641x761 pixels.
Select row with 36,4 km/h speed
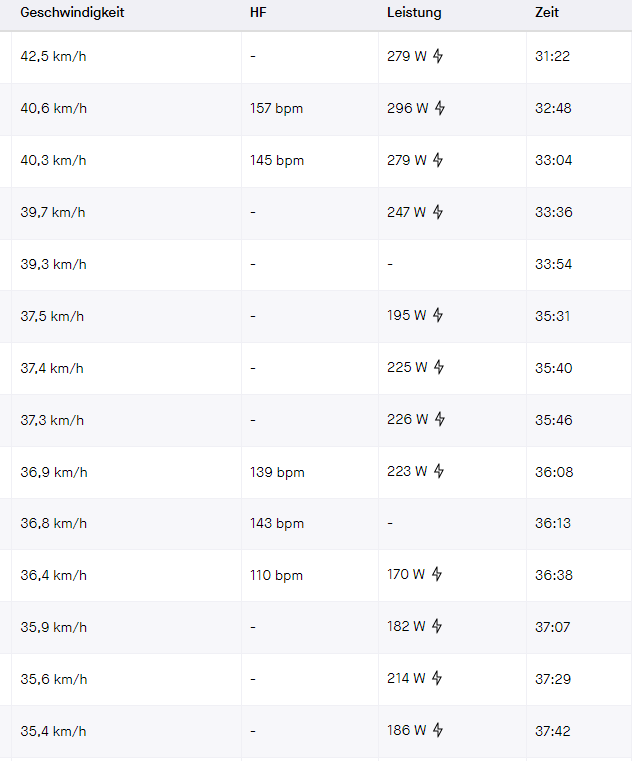(x=316, y=576)
